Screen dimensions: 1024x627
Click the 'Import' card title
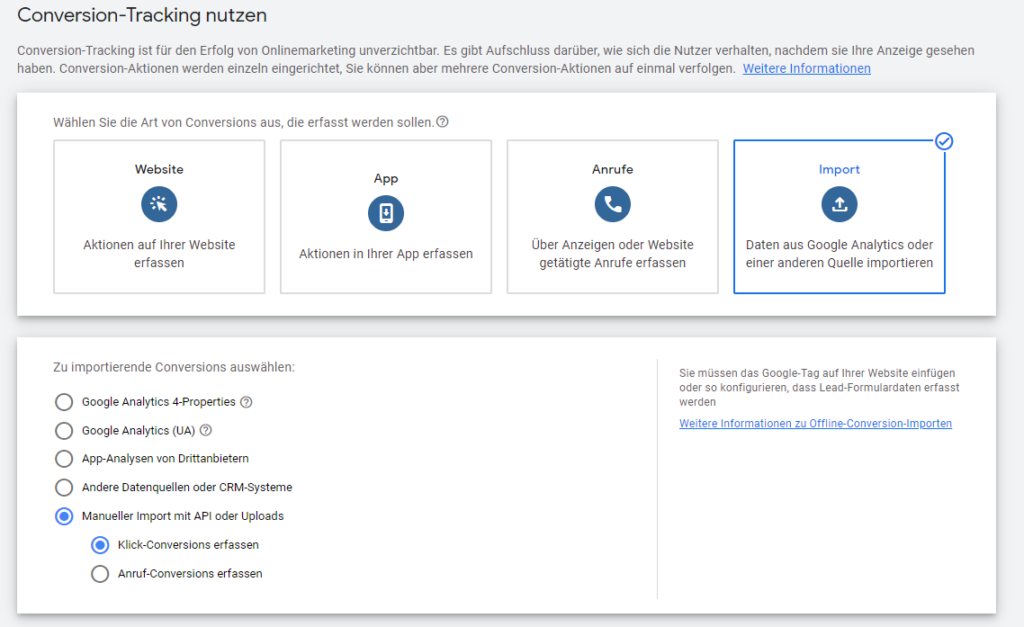click(x=839, y=169)
